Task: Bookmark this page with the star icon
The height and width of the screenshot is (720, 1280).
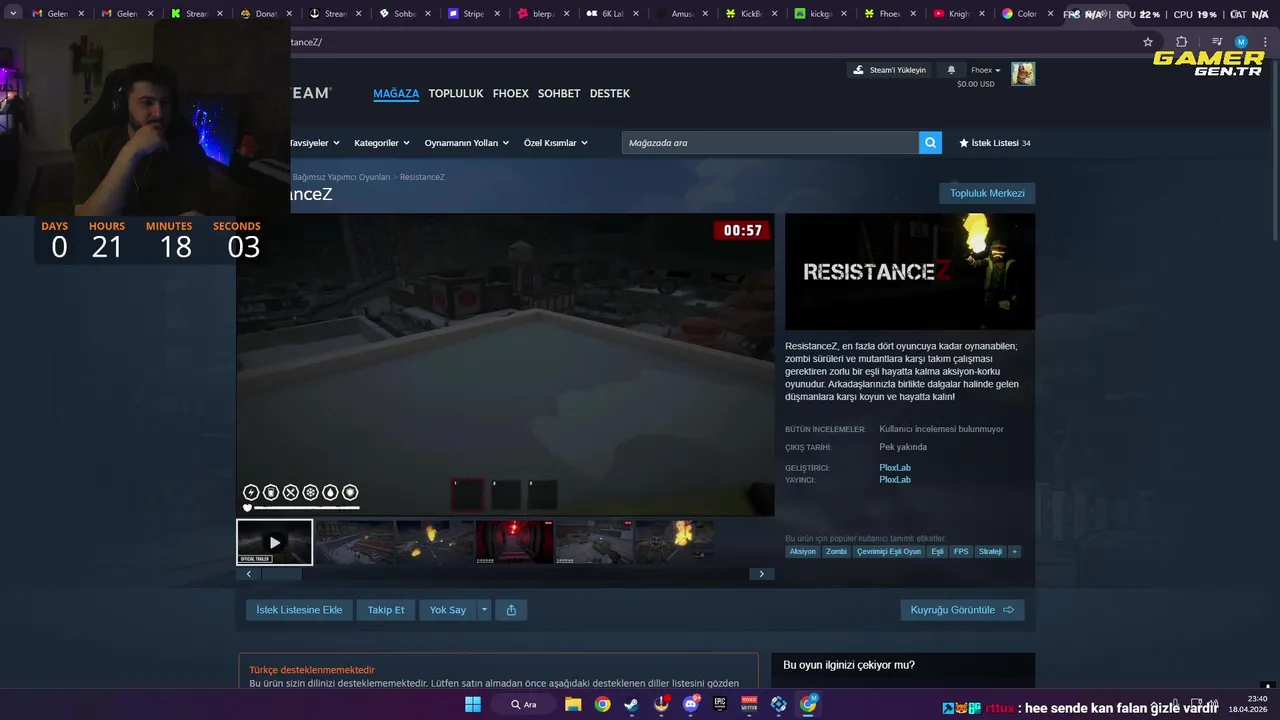Action: [x=1148, y=42]
